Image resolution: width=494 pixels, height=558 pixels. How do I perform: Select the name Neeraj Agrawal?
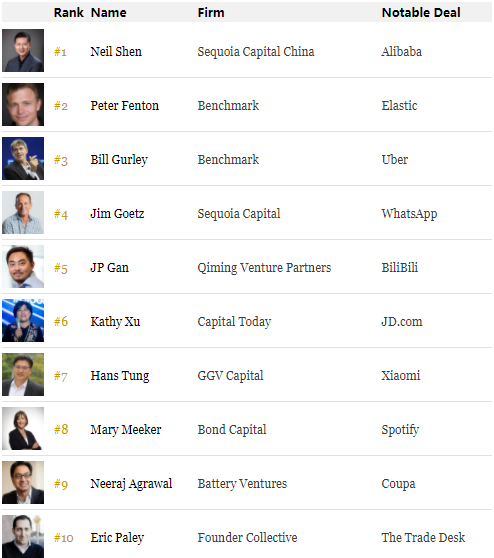[x=131, y=484]
